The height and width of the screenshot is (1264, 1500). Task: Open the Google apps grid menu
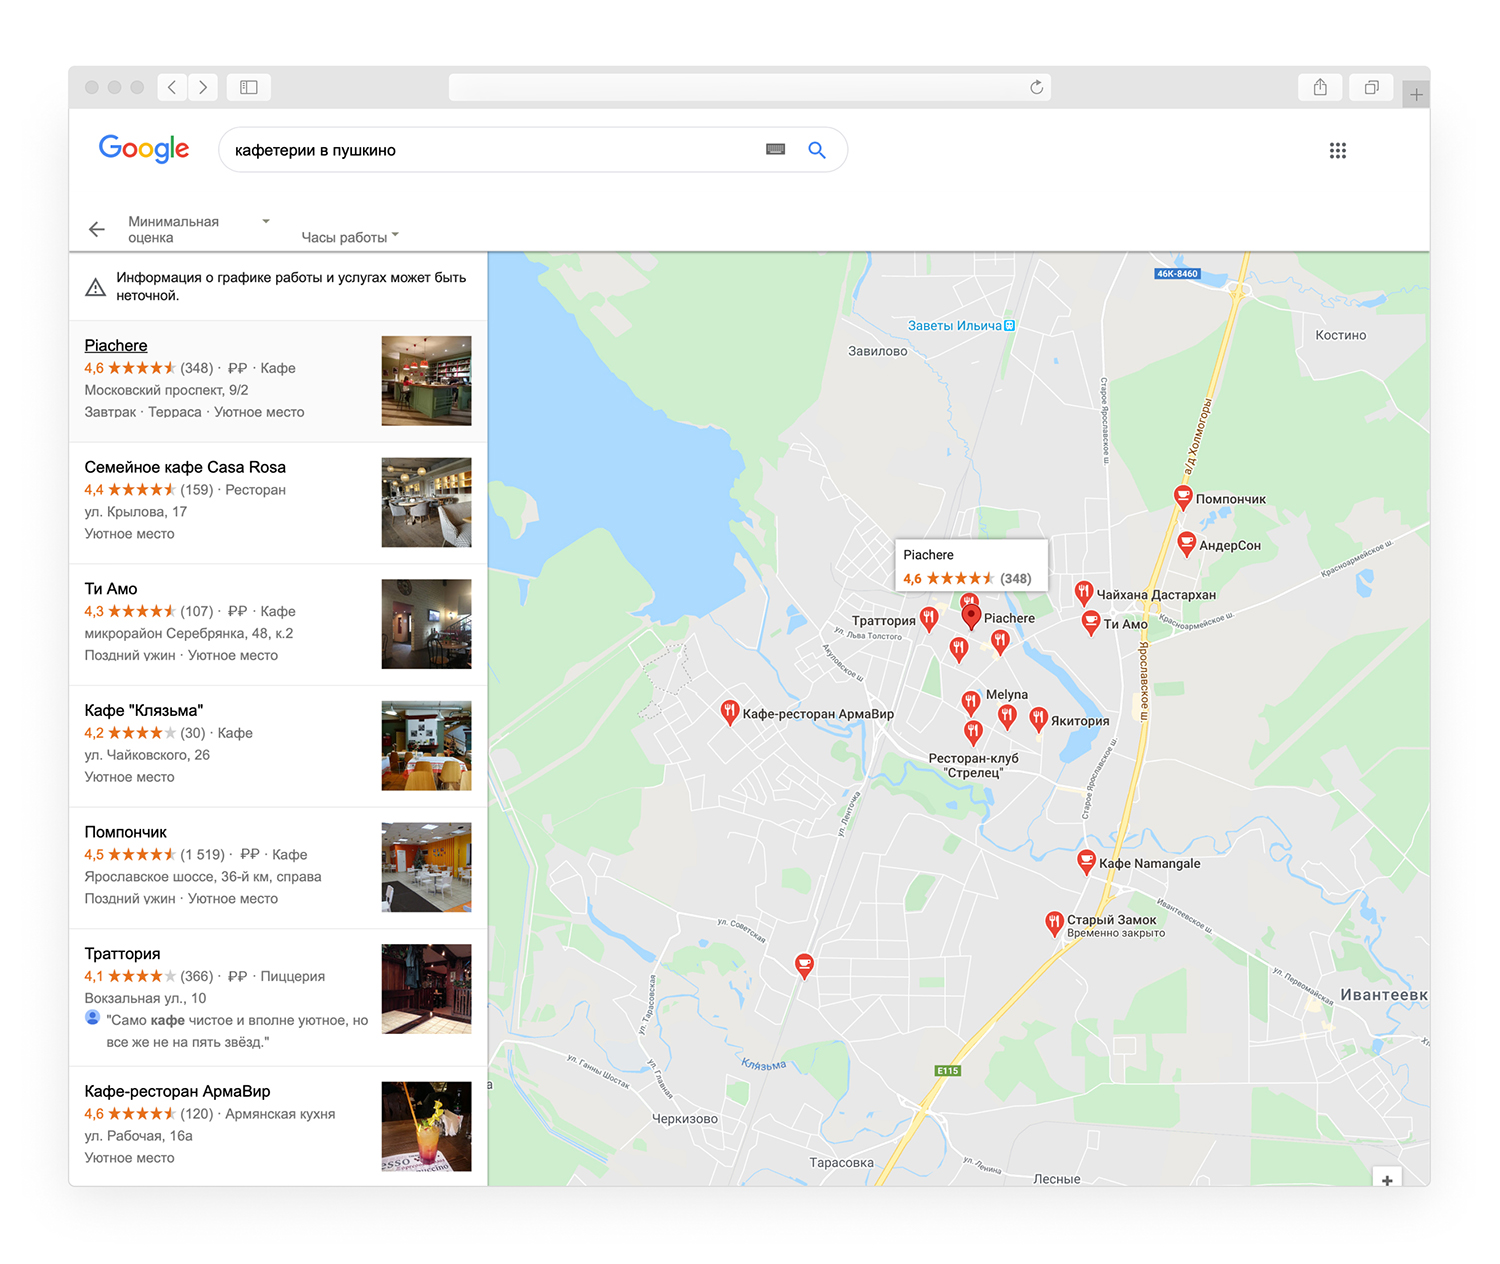click(1337, 150)
